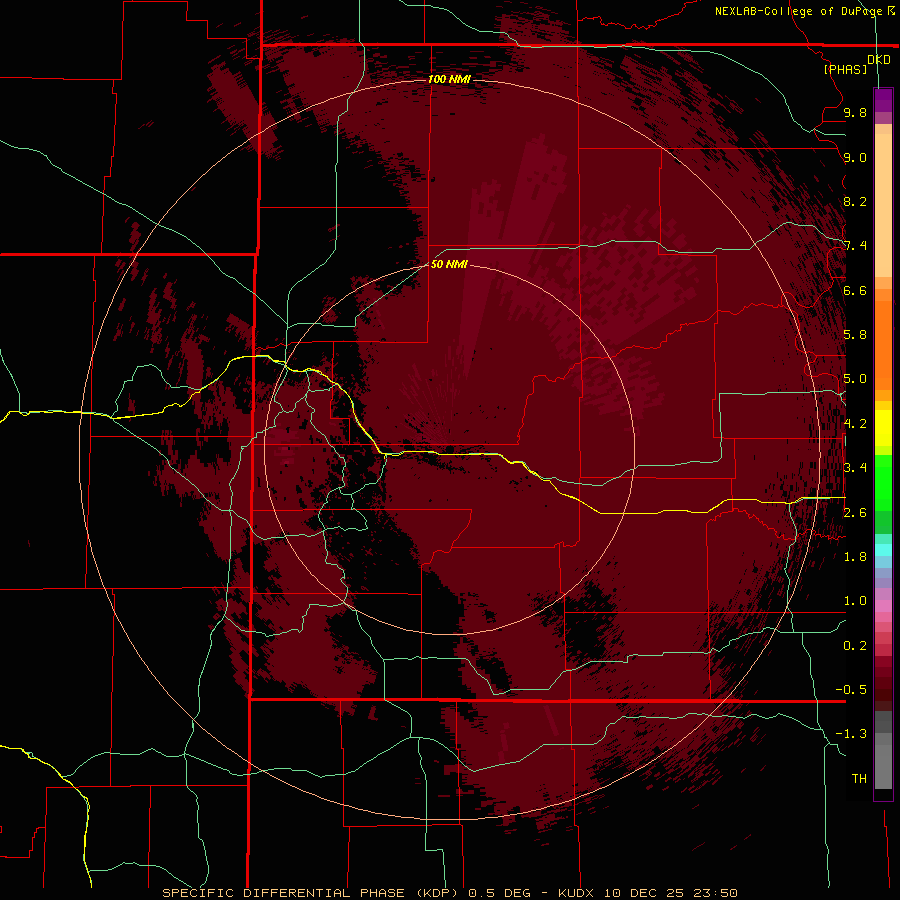Viewport: 900px width, 900px height.
Task: Click the KUDX station identifier in the caption
Action: 577,893
